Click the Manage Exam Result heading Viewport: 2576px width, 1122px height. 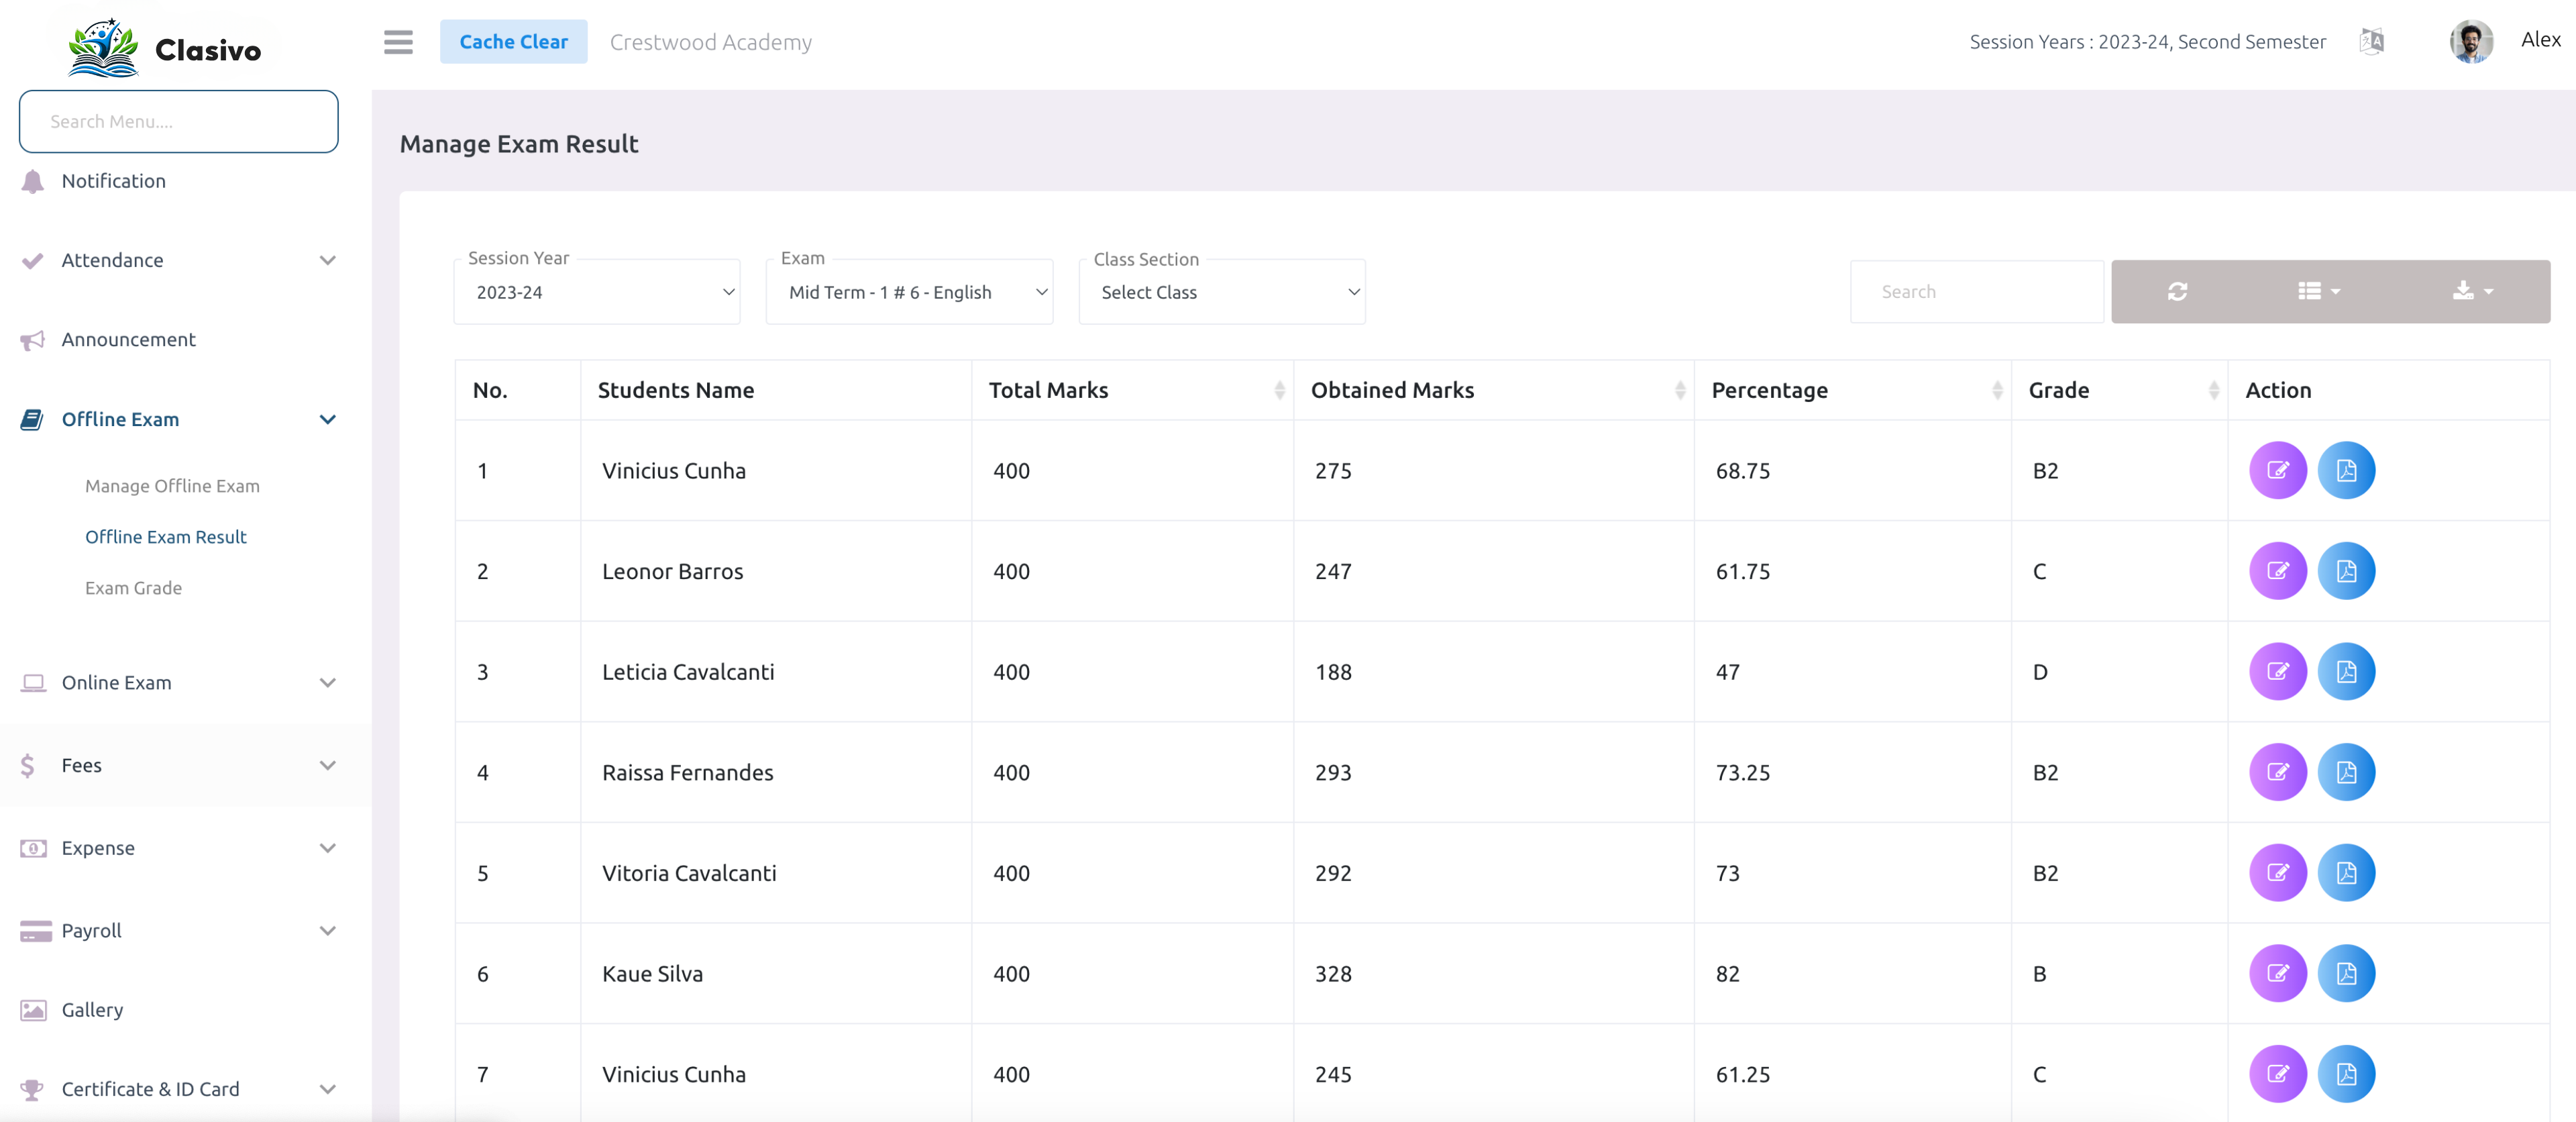[x=518, y=144]
